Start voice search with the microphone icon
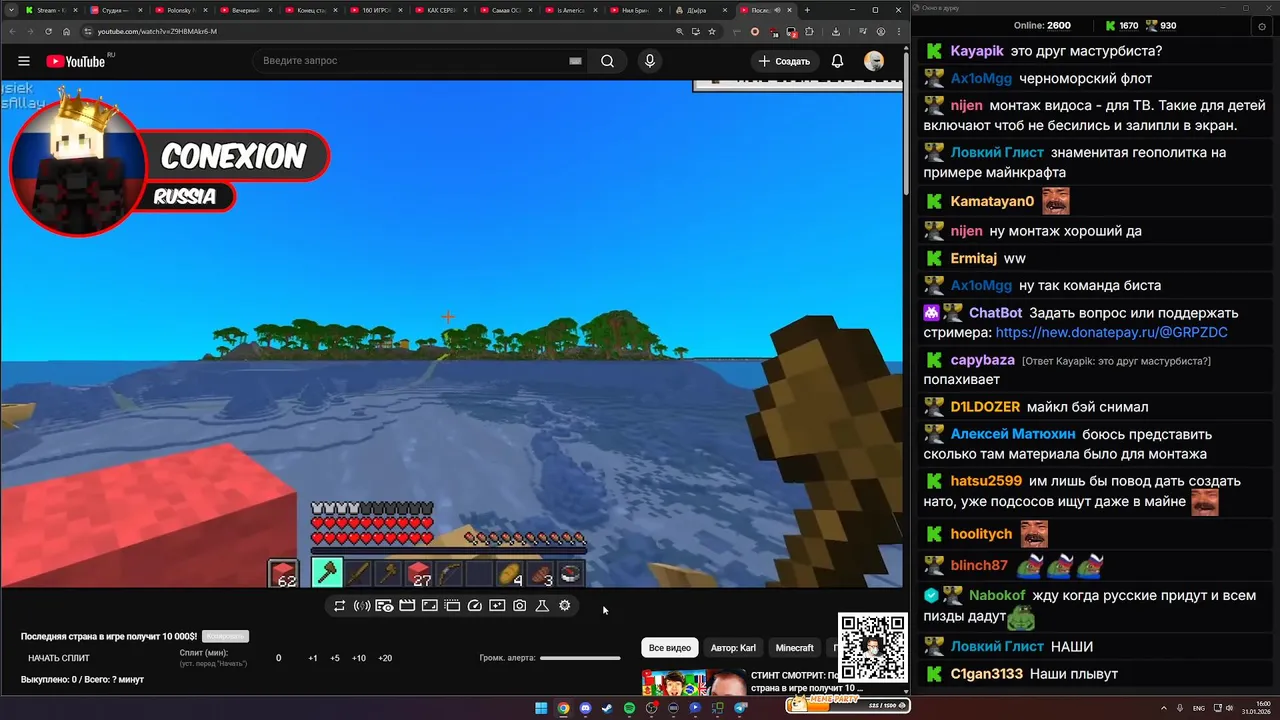The height and width of the screenshot is (720, 1280). pyautogui.click(x=650, y=61)
